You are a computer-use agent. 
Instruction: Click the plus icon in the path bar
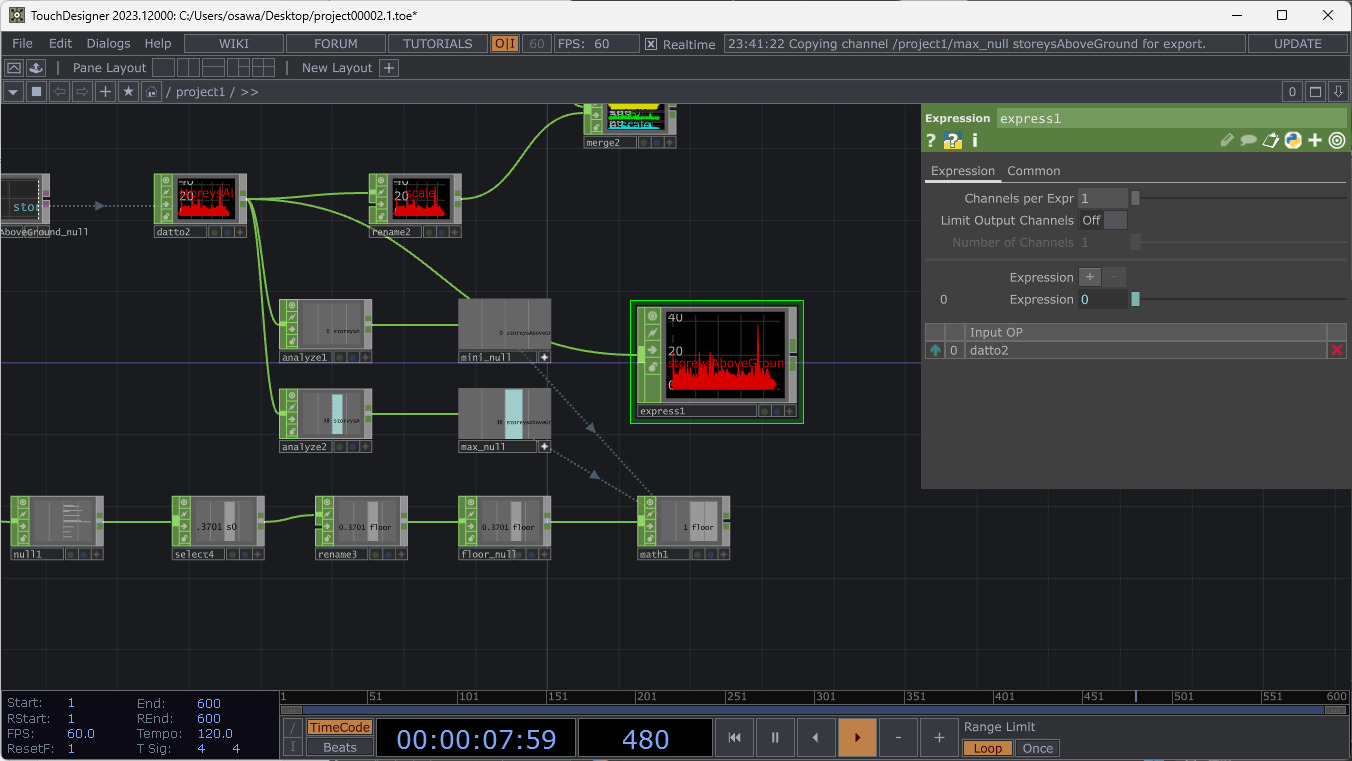coord(105,92)
